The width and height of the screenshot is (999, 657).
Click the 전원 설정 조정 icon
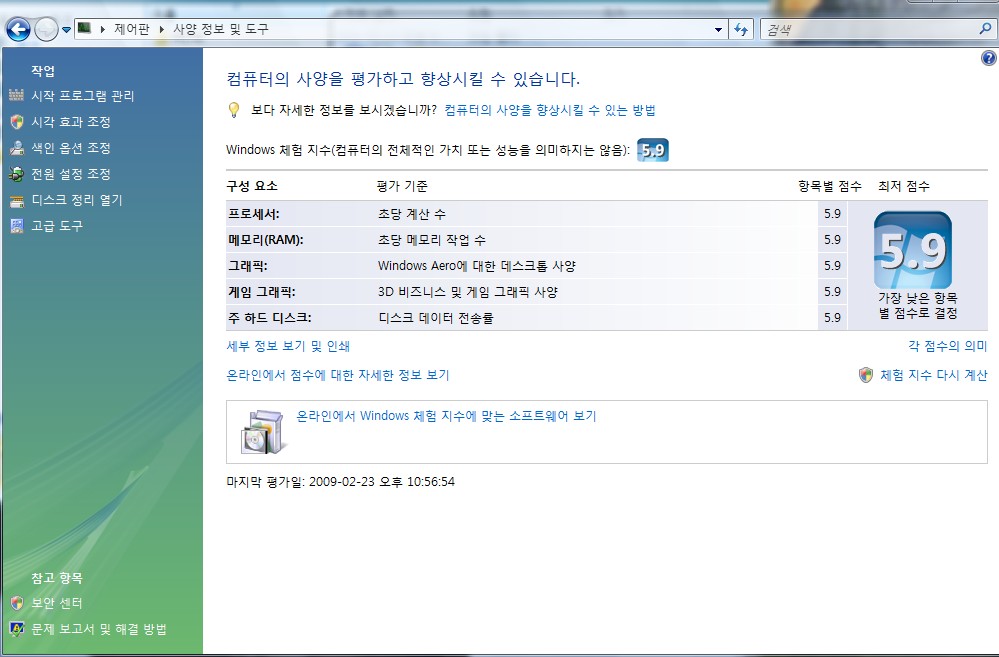pyautogui.click(x=17, y=174)
